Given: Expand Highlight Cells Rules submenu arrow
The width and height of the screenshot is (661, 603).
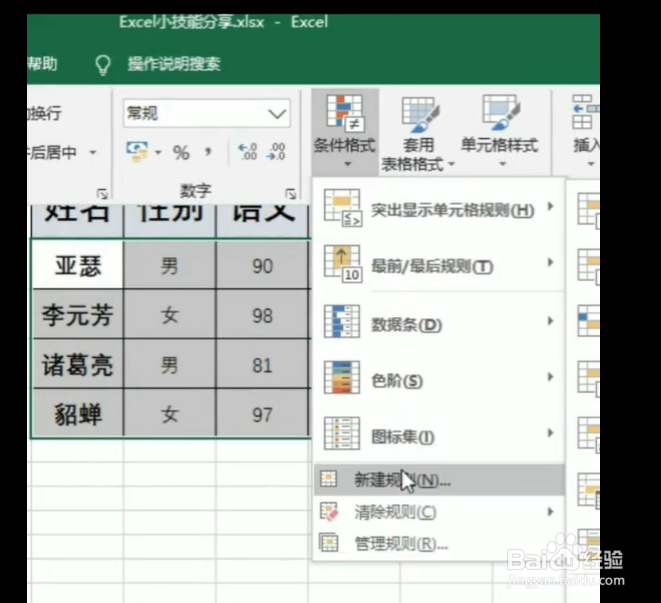Looking at the screenshot, I should [550, 206].
